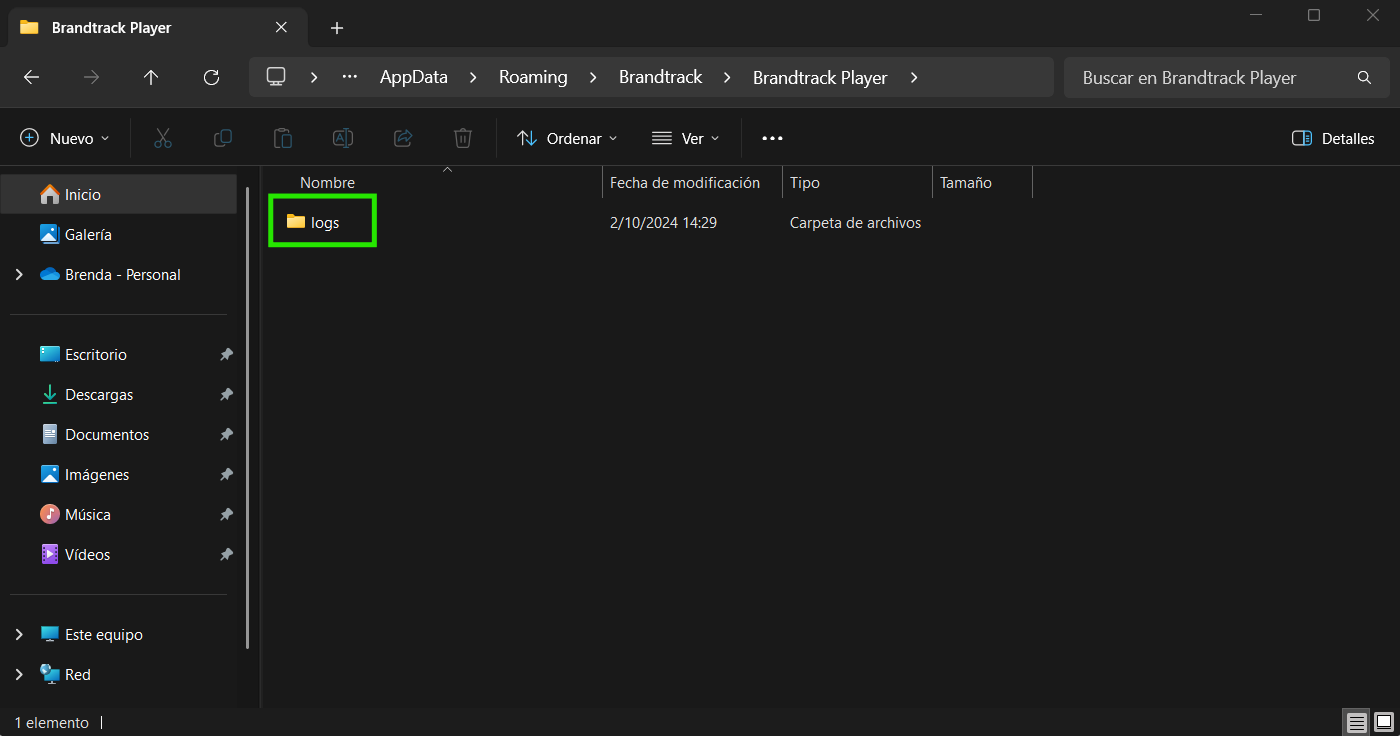Image resolution: width=1400 pixels, height=736 pixels.
Task: Close the Brandtrack Player tab
Action: click(281, 27)
